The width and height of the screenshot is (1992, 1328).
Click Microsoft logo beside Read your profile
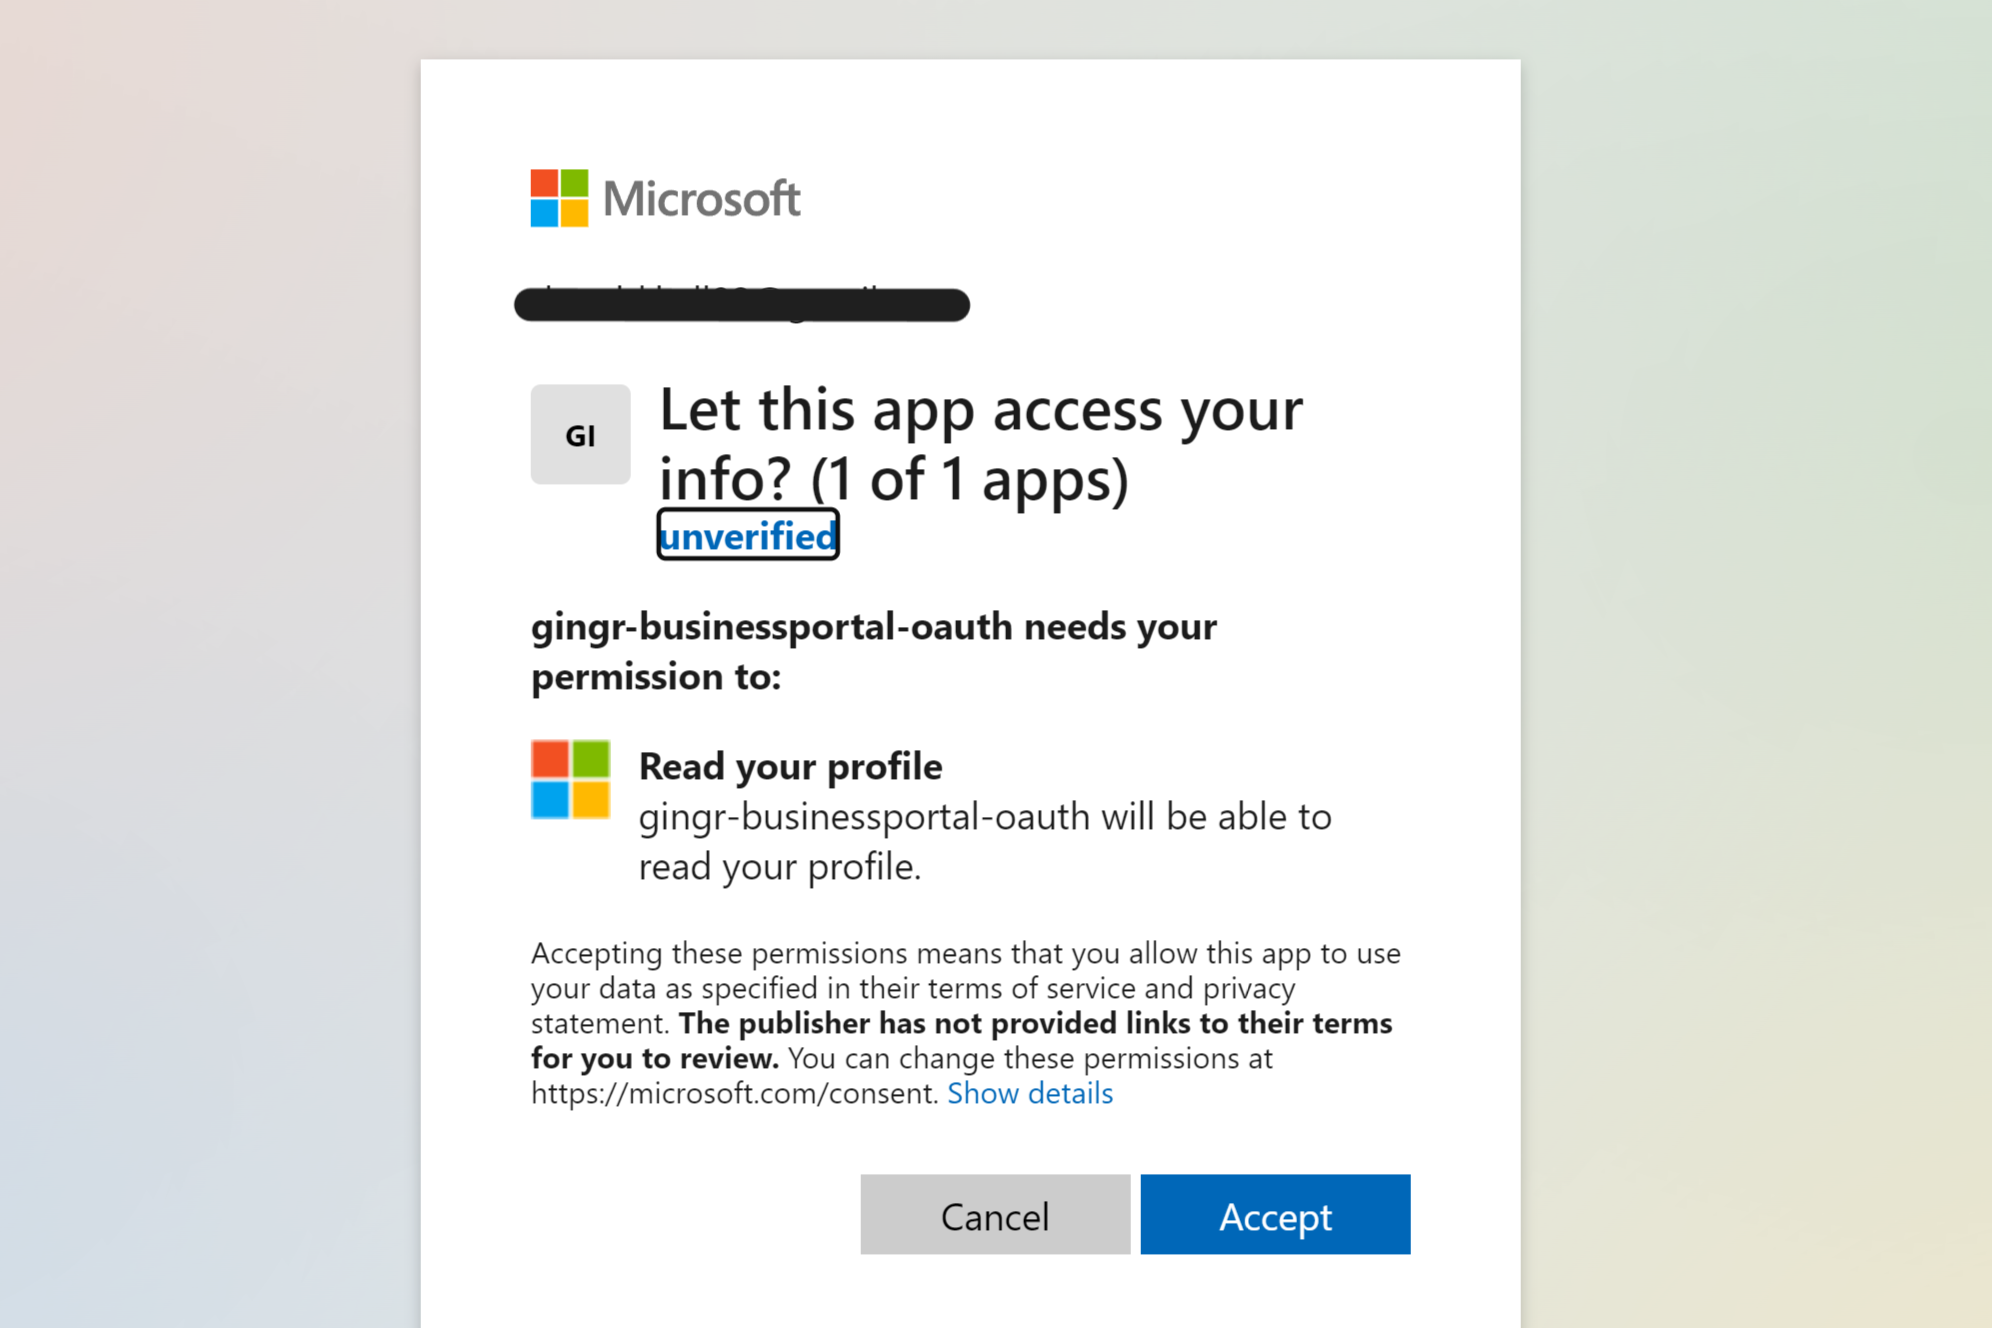(x=570, y=780)
